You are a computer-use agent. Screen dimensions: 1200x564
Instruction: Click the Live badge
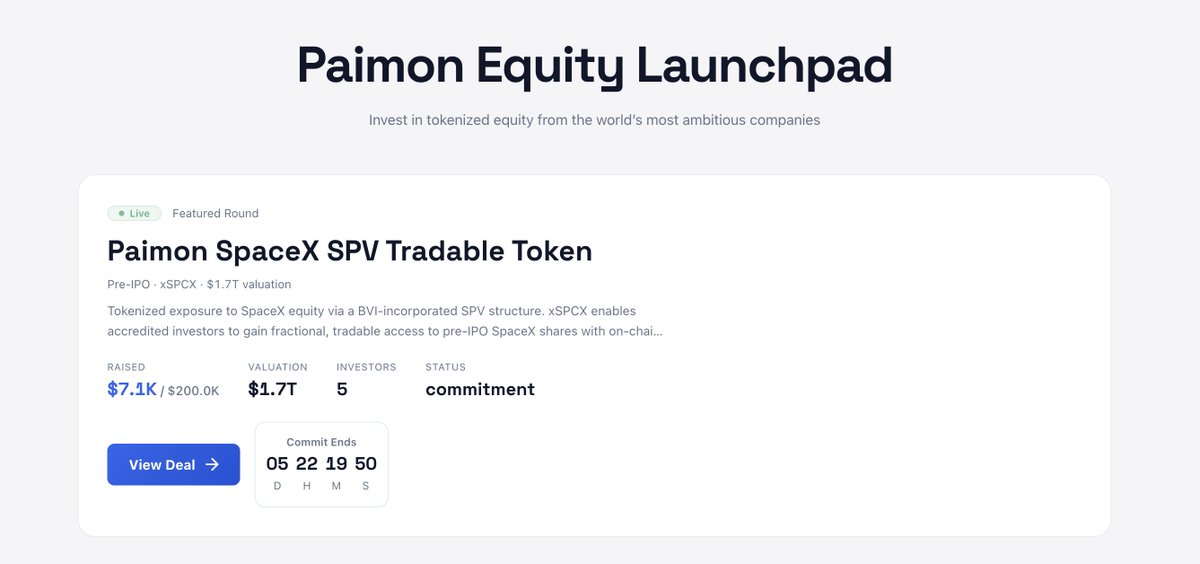click(x=134, y=214)
